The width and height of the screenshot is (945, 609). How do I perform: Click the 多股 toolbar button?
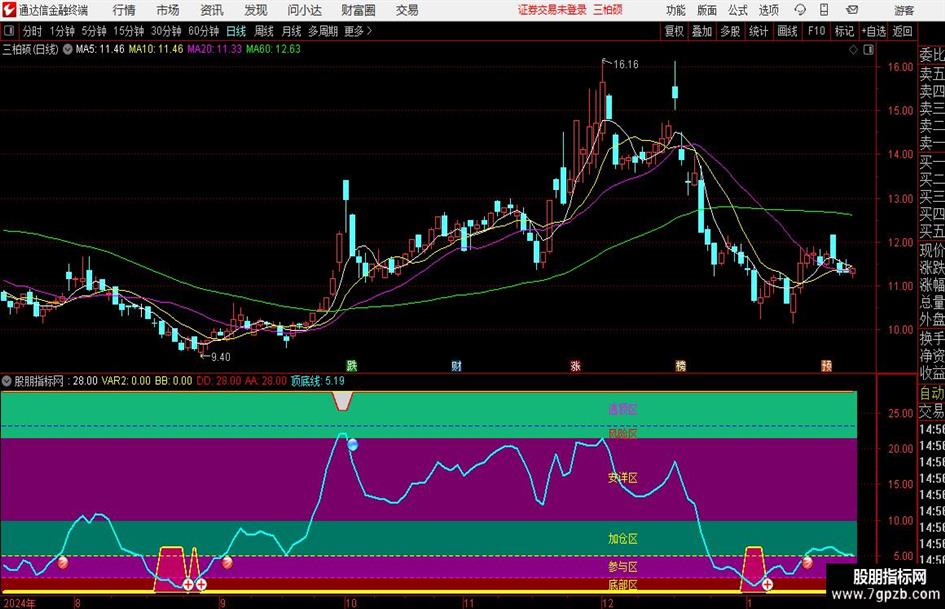pyautogui.click(x=730, y=31)
